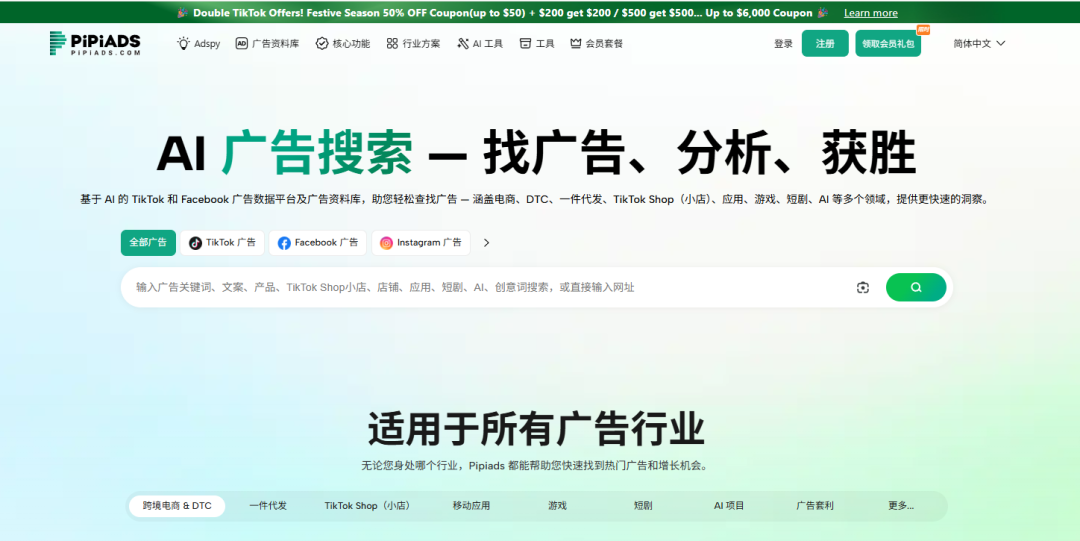This screenshot has width=1080, height=541.
Task: Open the 核心功能 menu
Action: 343,43
